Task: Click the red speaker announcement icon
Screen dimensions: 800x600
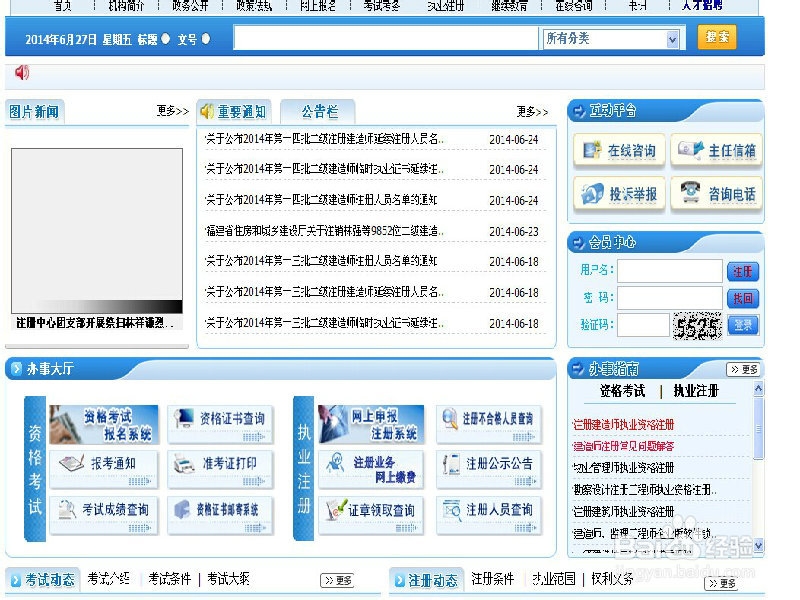Action: point(22,72)
